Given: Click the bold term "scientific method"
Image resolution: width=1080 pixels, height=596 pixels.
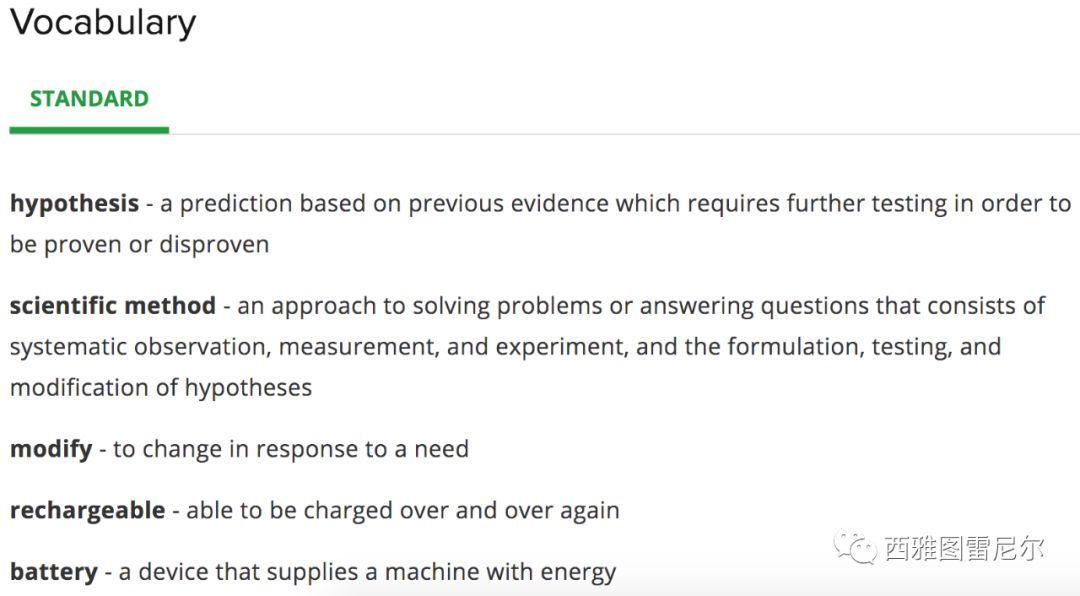Looking at the screenshot, I should point(112,306).
